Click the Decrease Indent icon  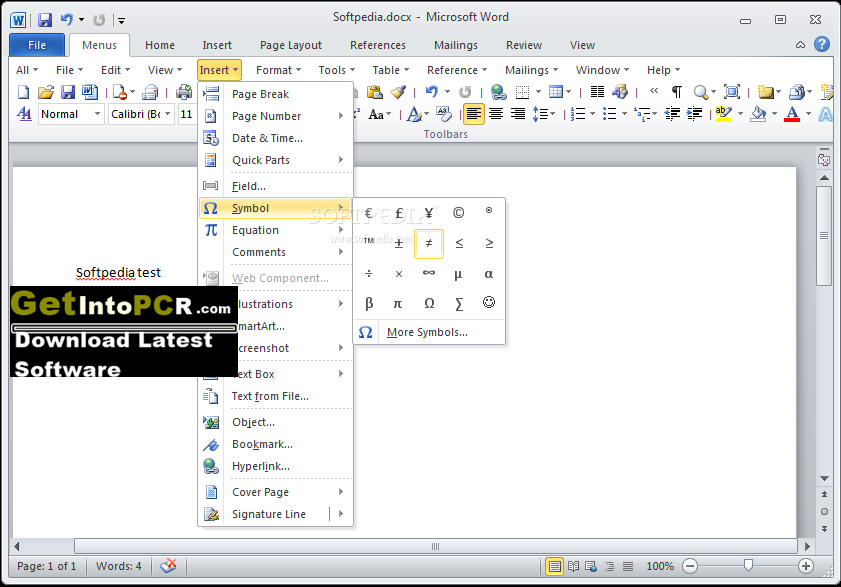tap(672, 114)
